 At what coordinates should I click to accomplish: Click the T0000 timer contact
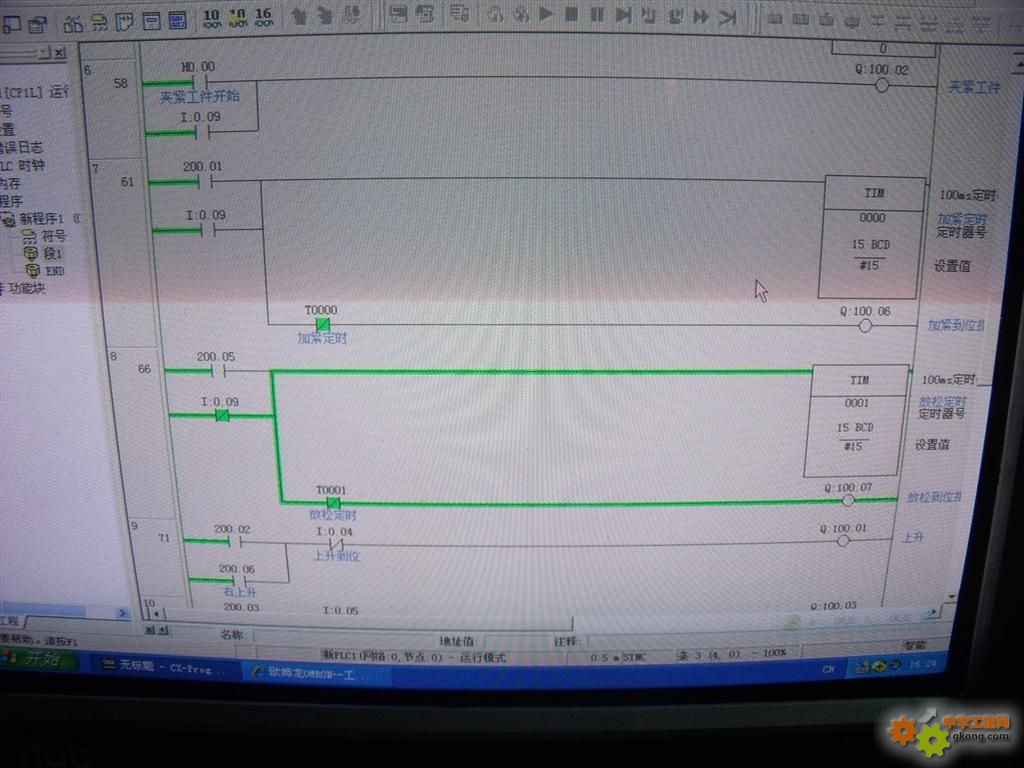pyautogui.click(x=322, y=324)
